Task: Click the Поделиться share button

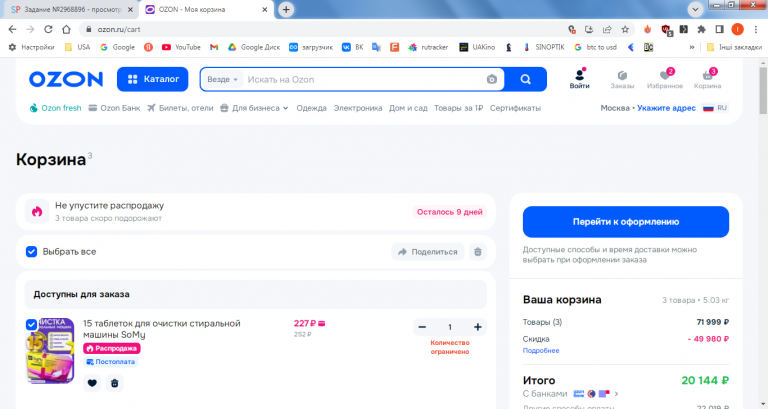Action: pyautogui.click(x=428, y=252)
